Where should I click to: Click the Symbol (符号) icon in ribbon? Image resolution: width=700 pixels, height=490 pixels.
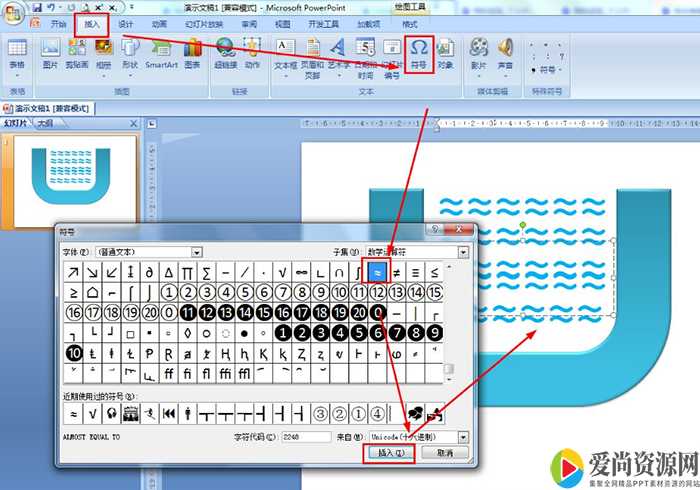tap(421, 54)
